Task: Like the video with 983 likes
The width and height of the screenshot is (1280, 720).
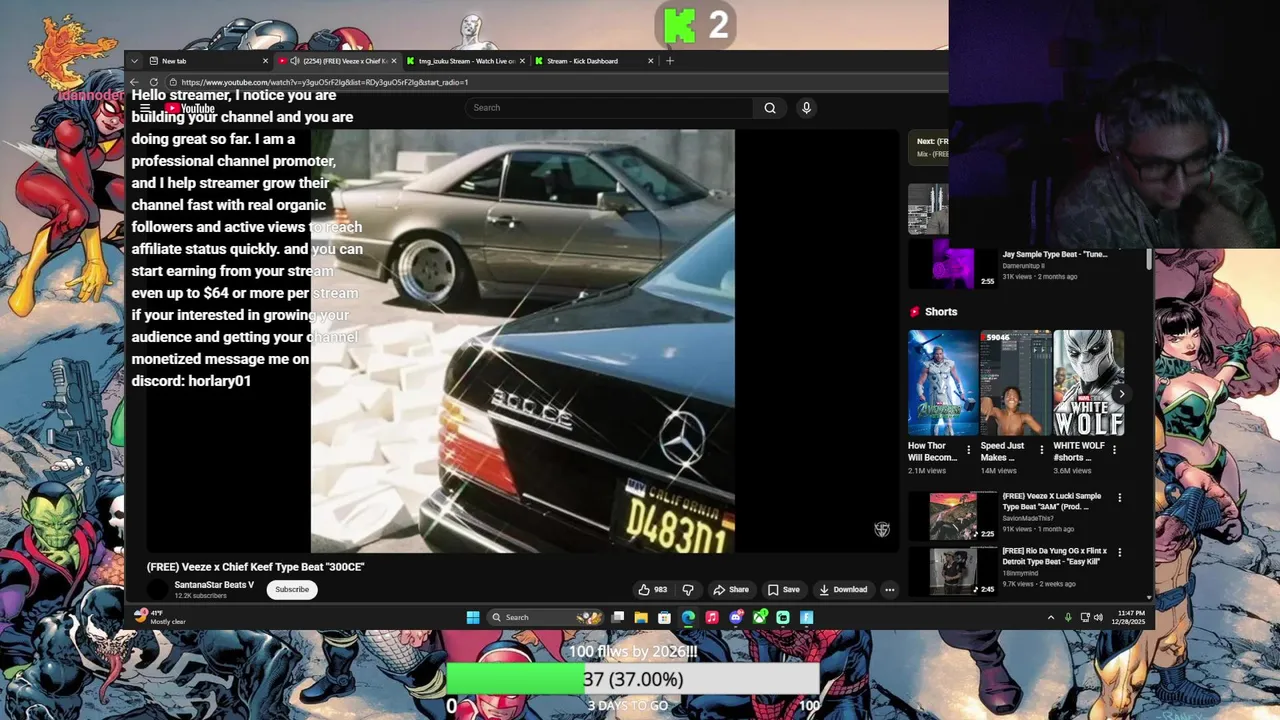Action: click(653, 589)
